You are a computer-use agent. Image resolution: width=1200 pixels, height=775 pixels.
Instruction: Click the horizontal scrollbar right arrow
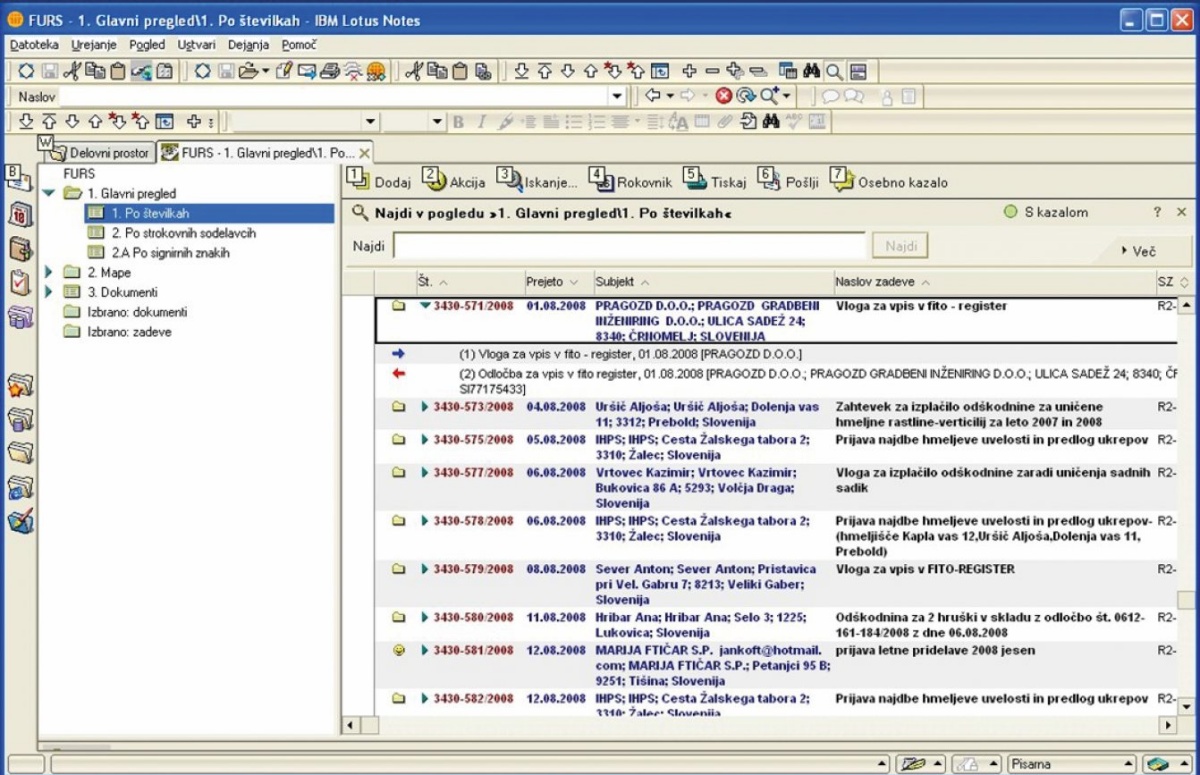click(x=1167, y=724)
